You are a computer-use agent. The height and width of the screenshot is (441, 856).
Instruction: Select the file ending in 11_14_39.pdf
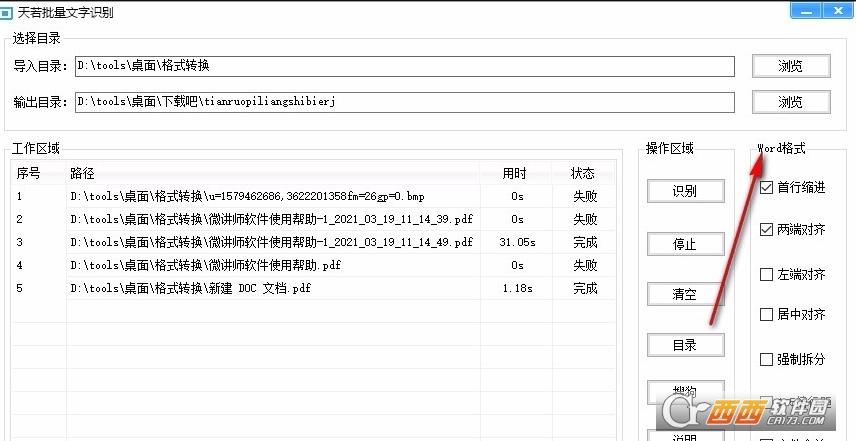pyautogui.click(x=313, y=219)
